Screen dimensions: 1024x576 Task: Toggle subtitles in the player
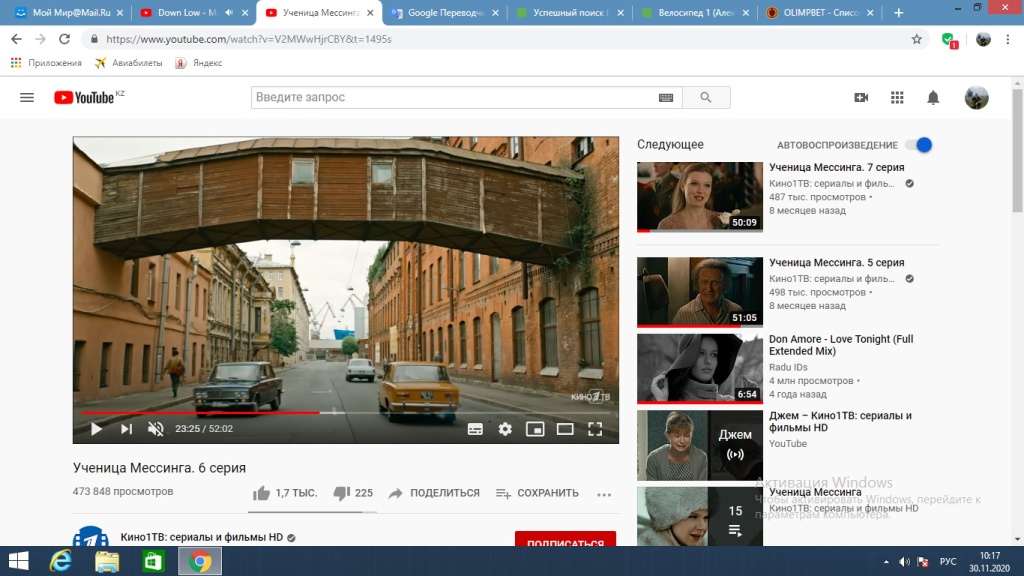tap(475, 429)
